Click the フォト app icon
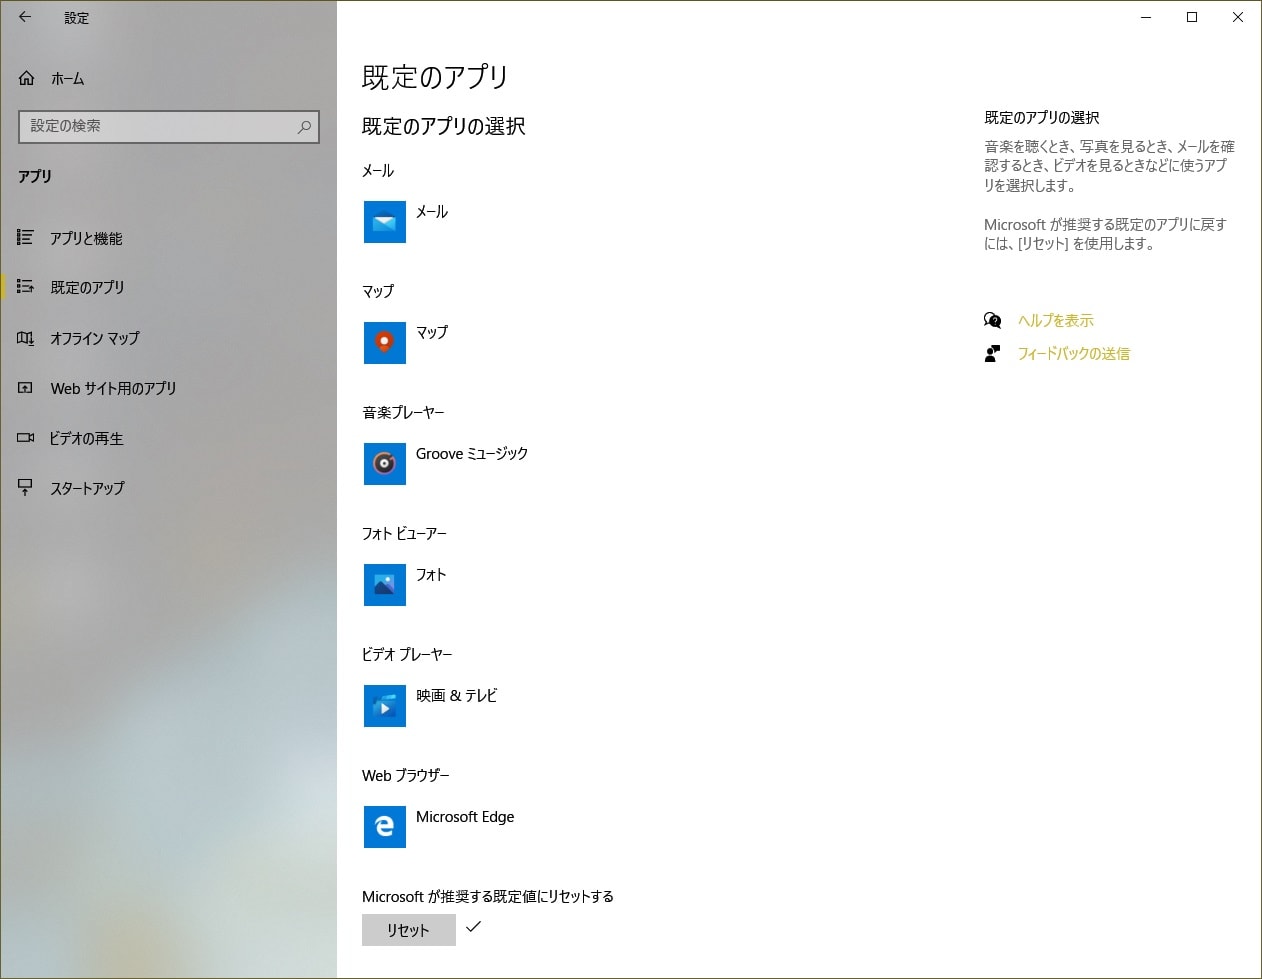This screenshot has height=979, width=1262. click(x=385, y=585)
